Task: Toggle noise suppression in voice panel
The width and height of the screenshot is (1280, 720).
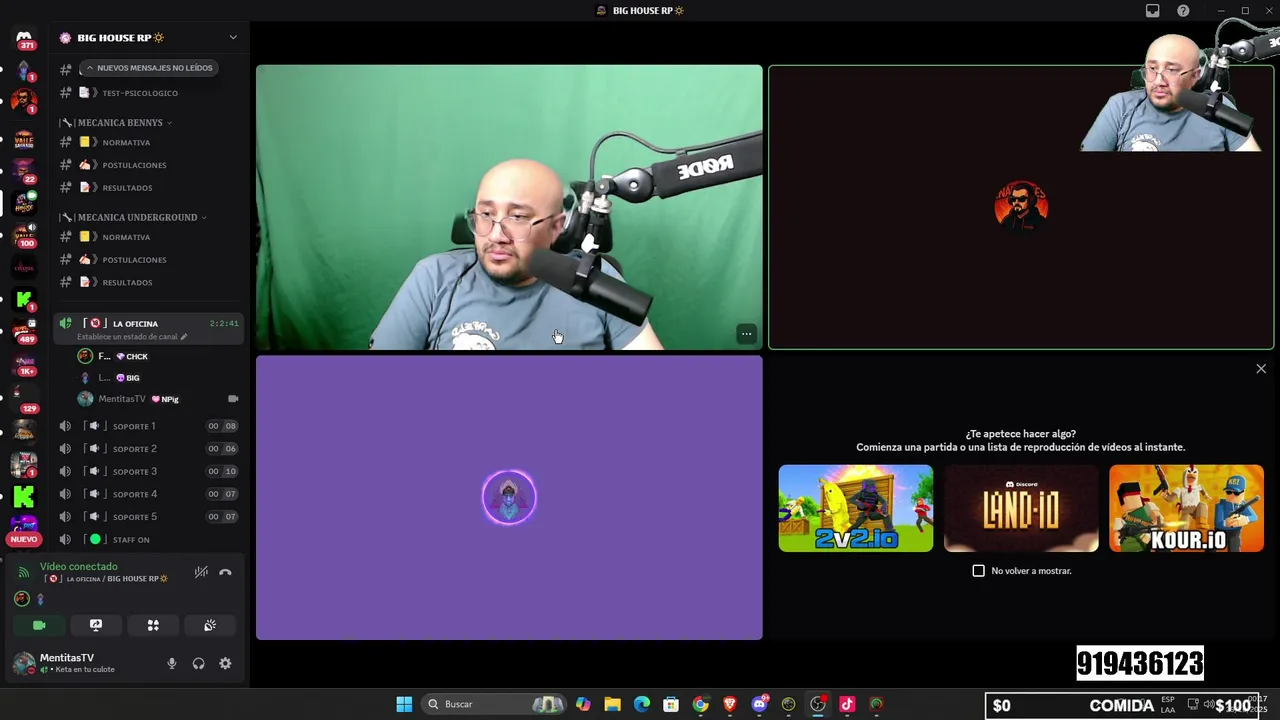Action: [x=201, y=572]
